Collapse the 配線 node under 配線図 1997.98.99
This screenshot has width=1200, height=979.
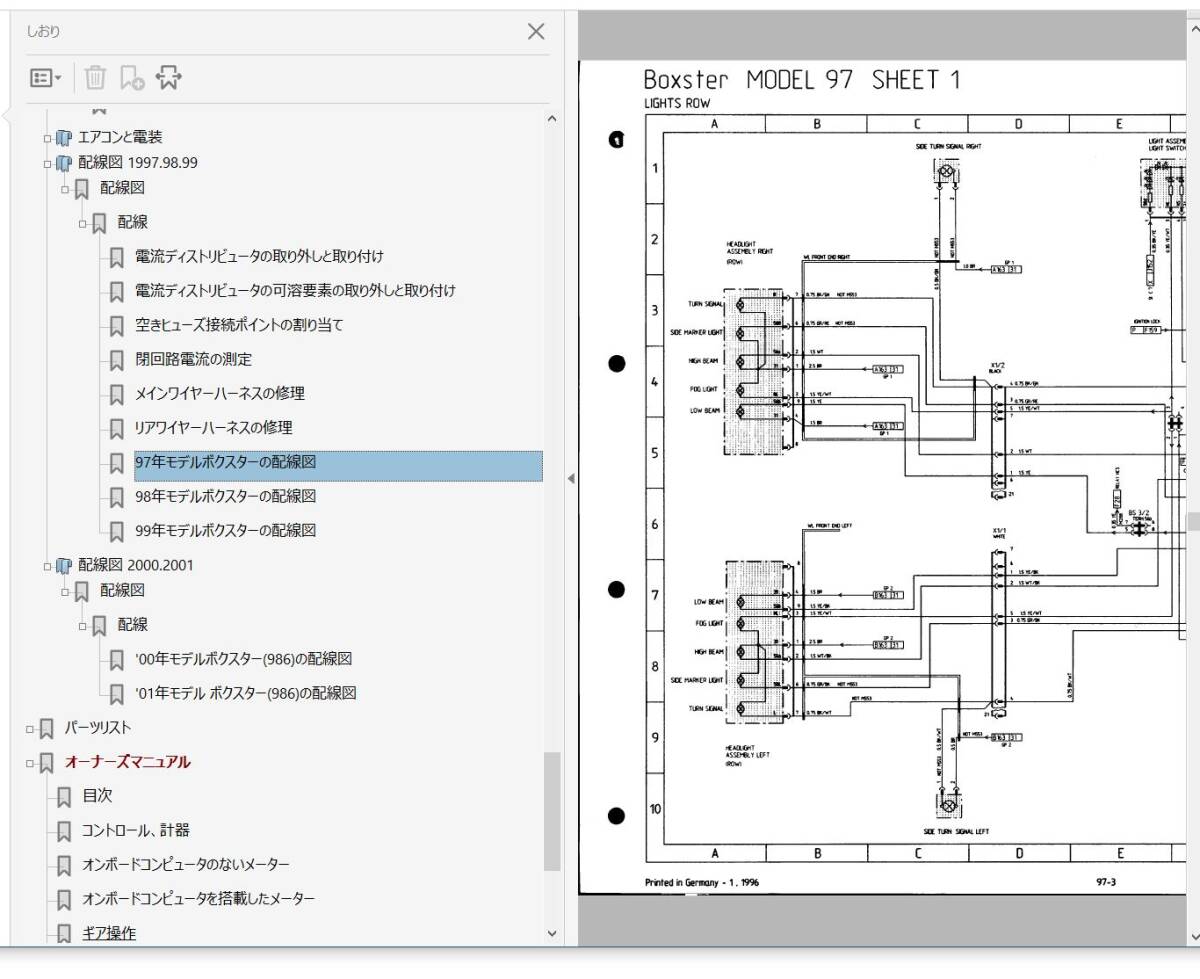83,223
